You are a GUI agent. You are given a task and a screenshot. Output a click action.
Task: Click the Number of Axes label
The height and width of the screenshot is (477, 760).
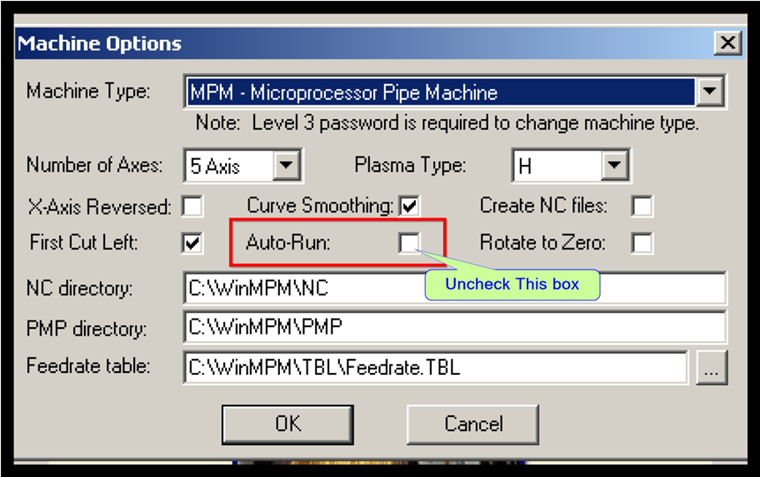click(x=95, y=165)
